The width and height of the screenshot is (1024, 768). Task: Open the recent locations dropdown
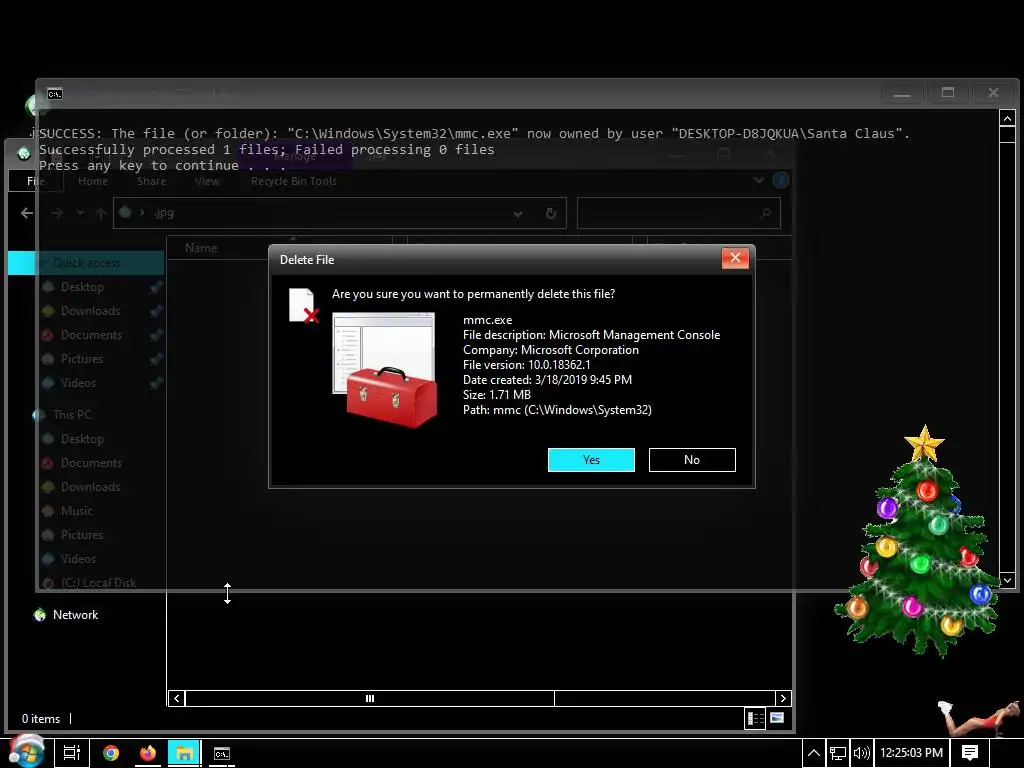coord(80,213)
